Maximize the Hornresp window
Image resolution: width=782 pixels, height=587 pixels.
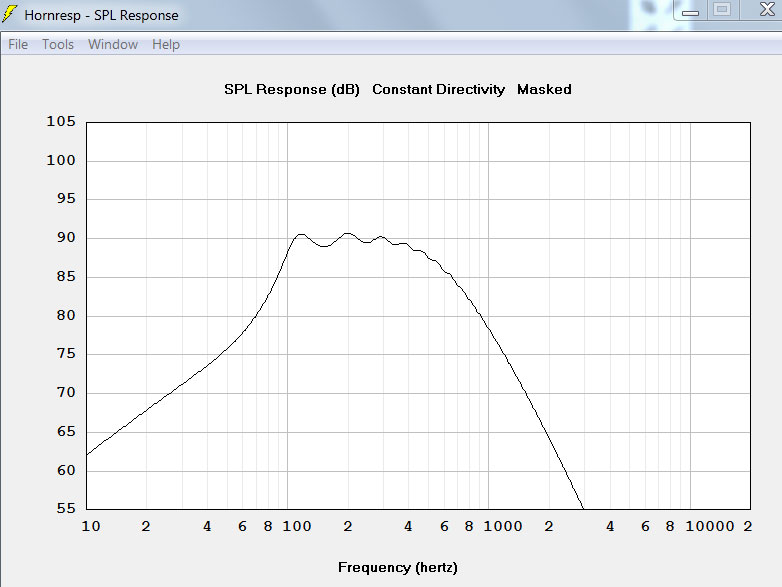coord(722,10)
